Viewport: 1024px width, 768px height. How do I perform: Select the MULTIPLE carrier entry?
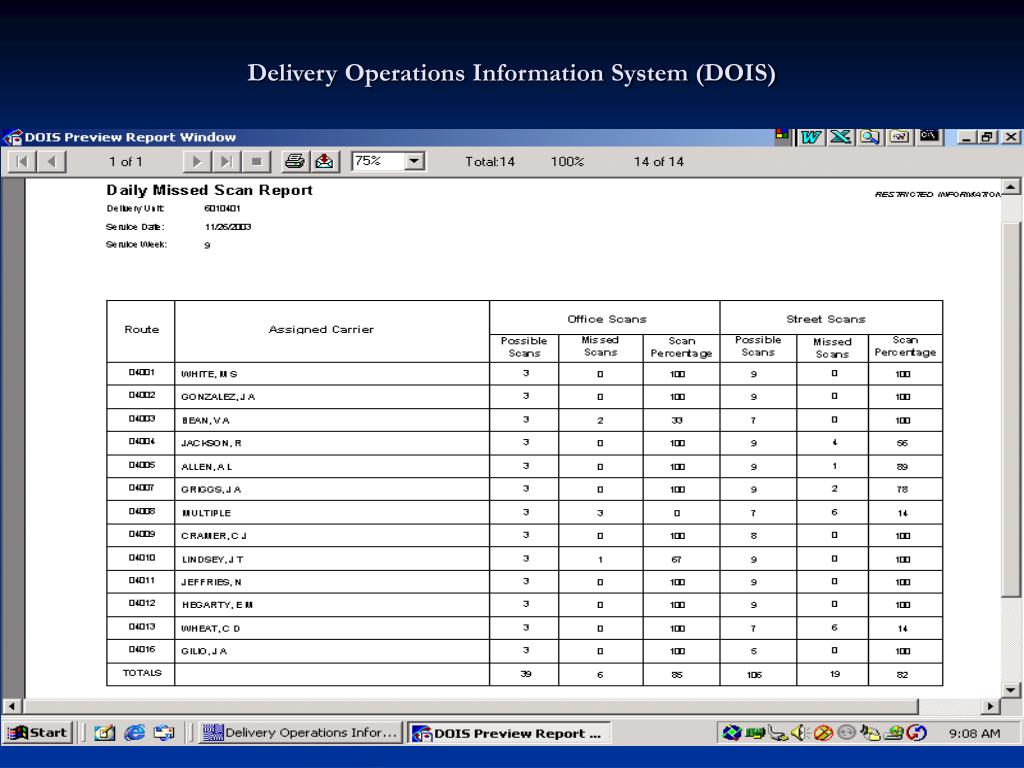(206, 513)
